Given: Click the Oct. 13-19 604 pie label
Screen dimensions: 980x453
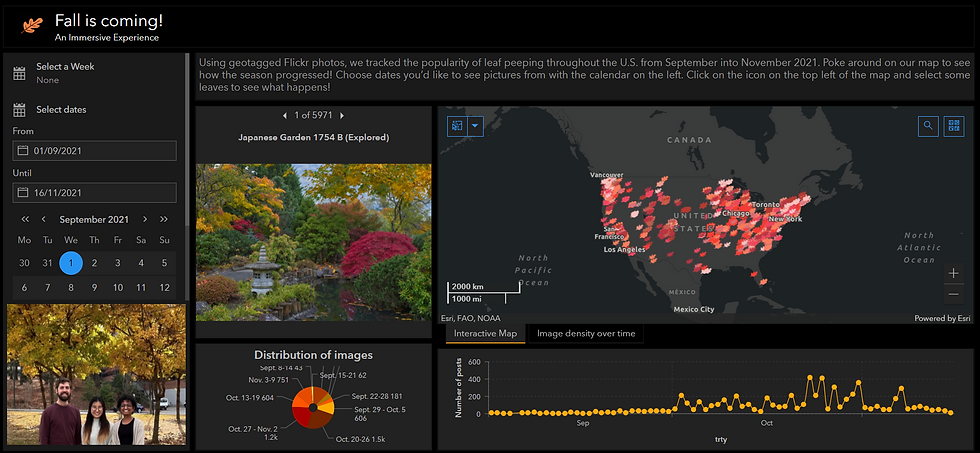Looking at the screenshot, I should [x=250, y=397].
